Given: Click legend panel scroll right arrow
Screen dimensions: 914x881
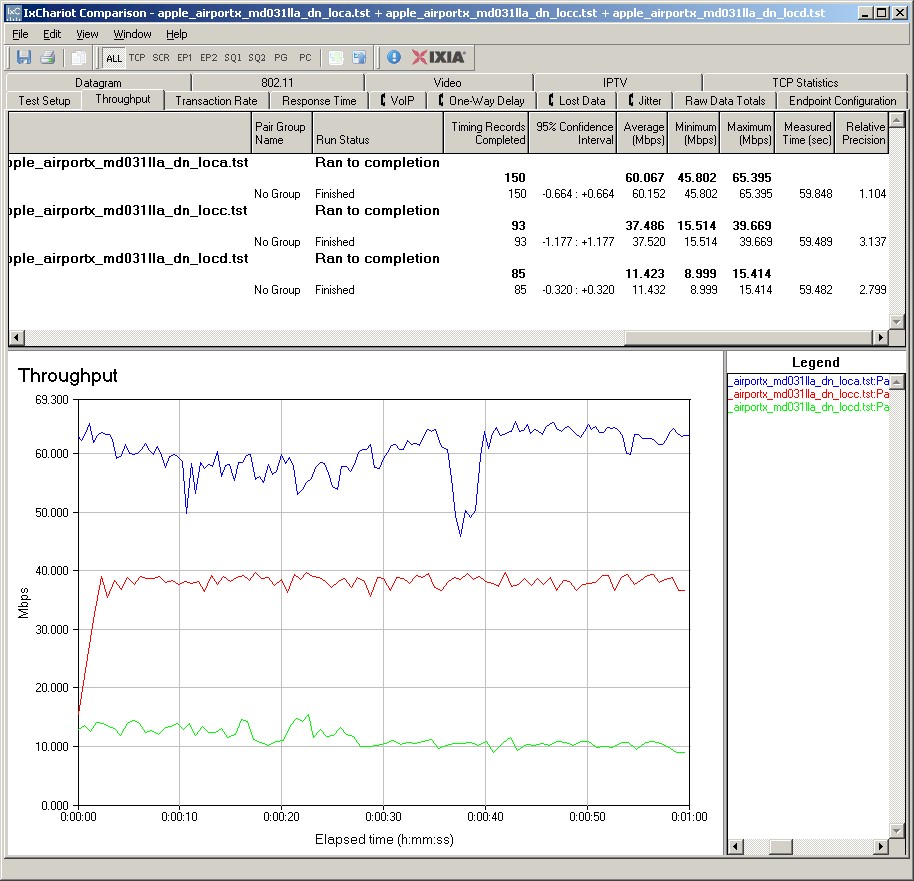Looking at the screenshot, I should click(881, 846).
